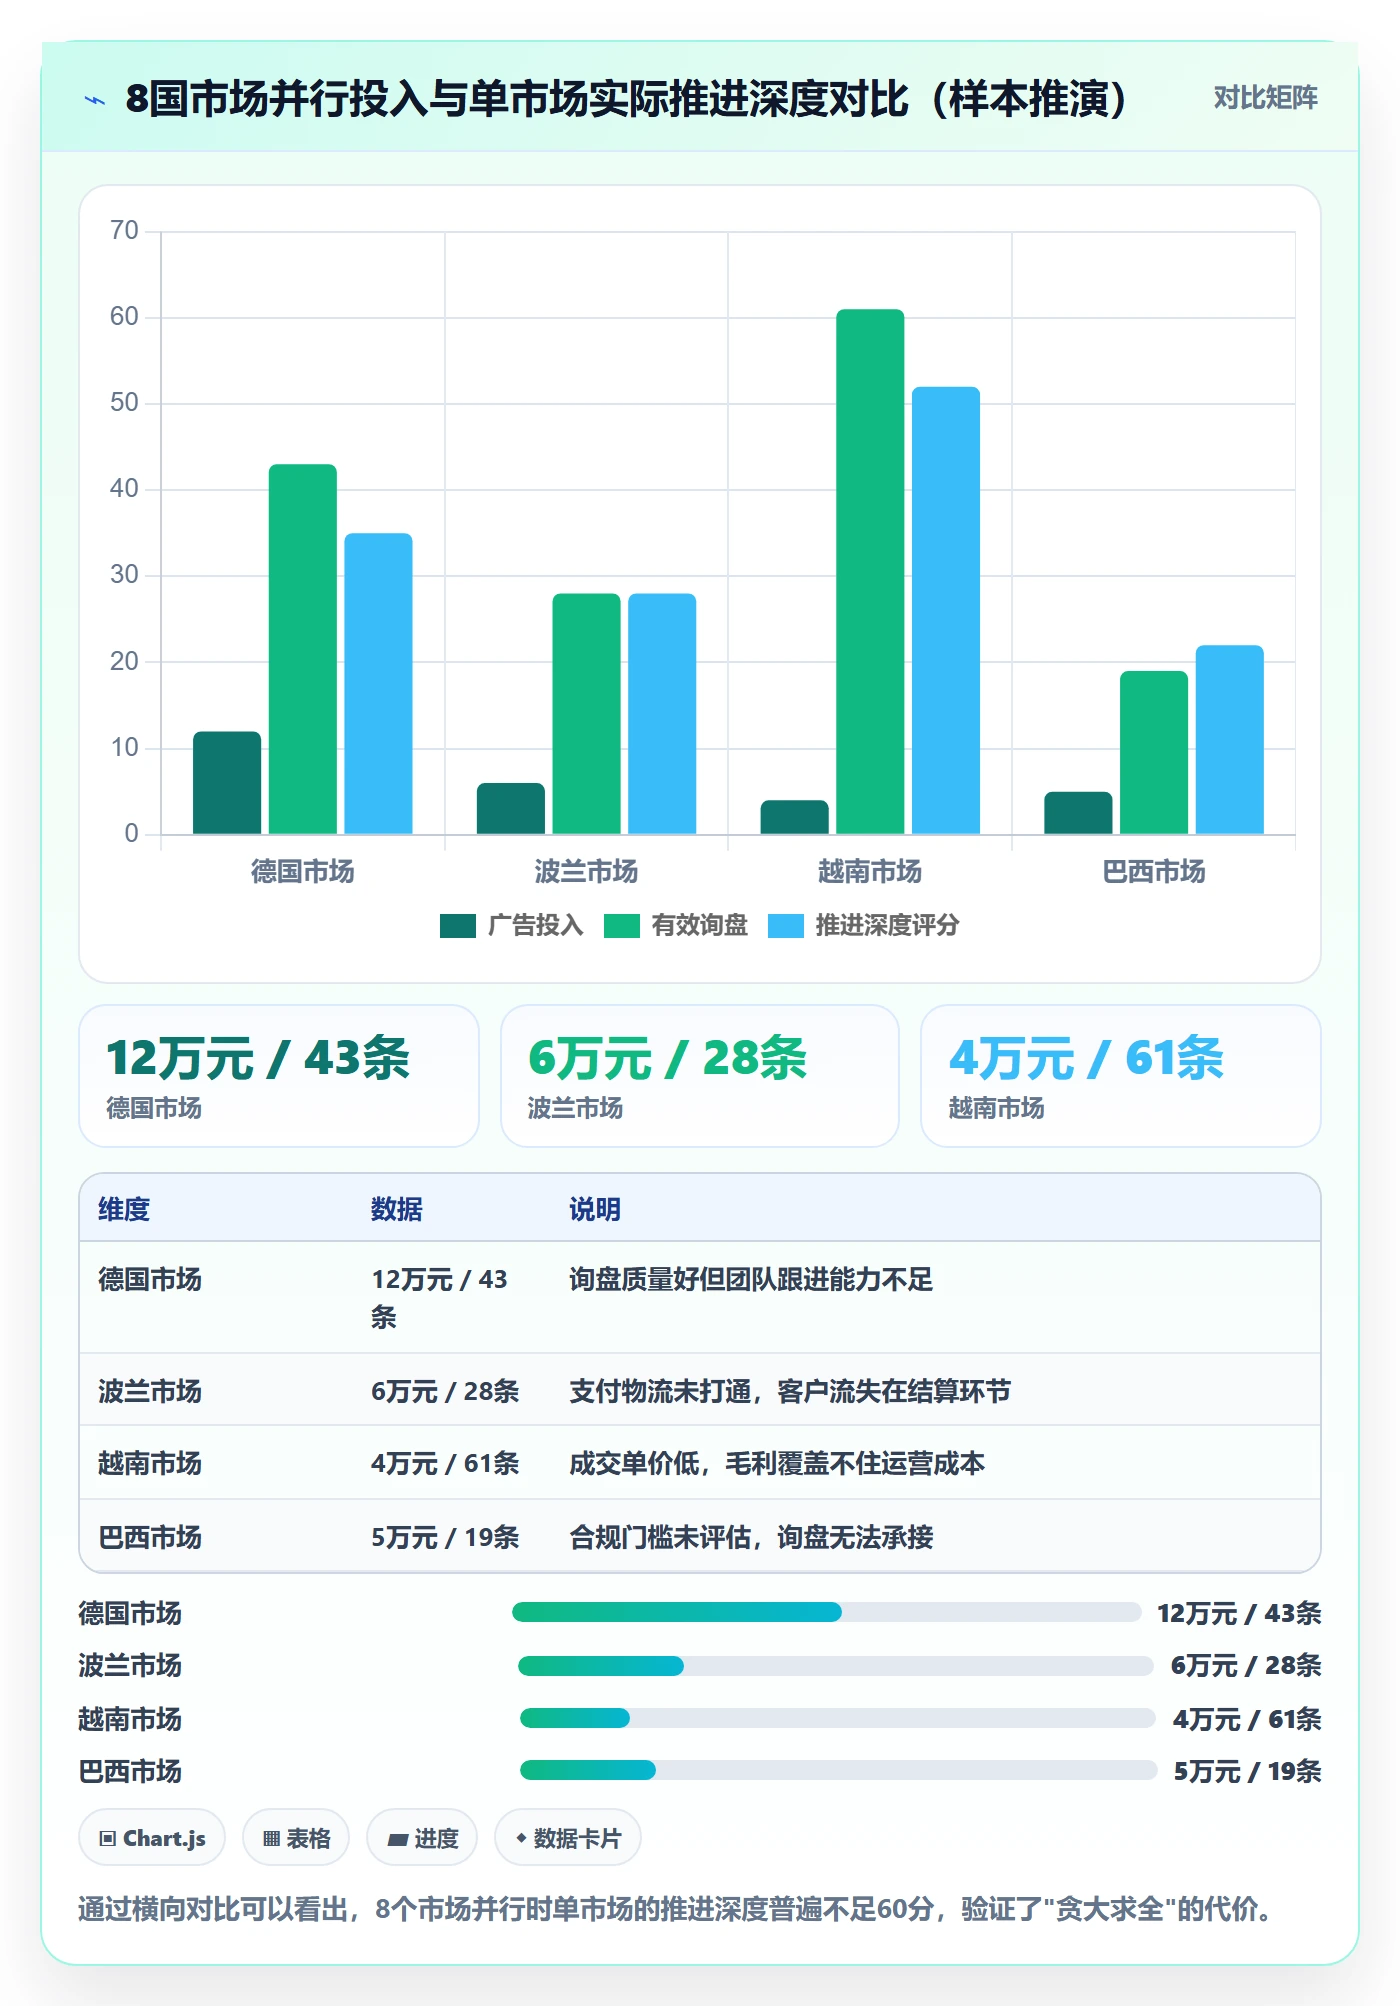Click the summary sentence at bottom
The image size is (1400, 2006).
tap(680, 1909)
